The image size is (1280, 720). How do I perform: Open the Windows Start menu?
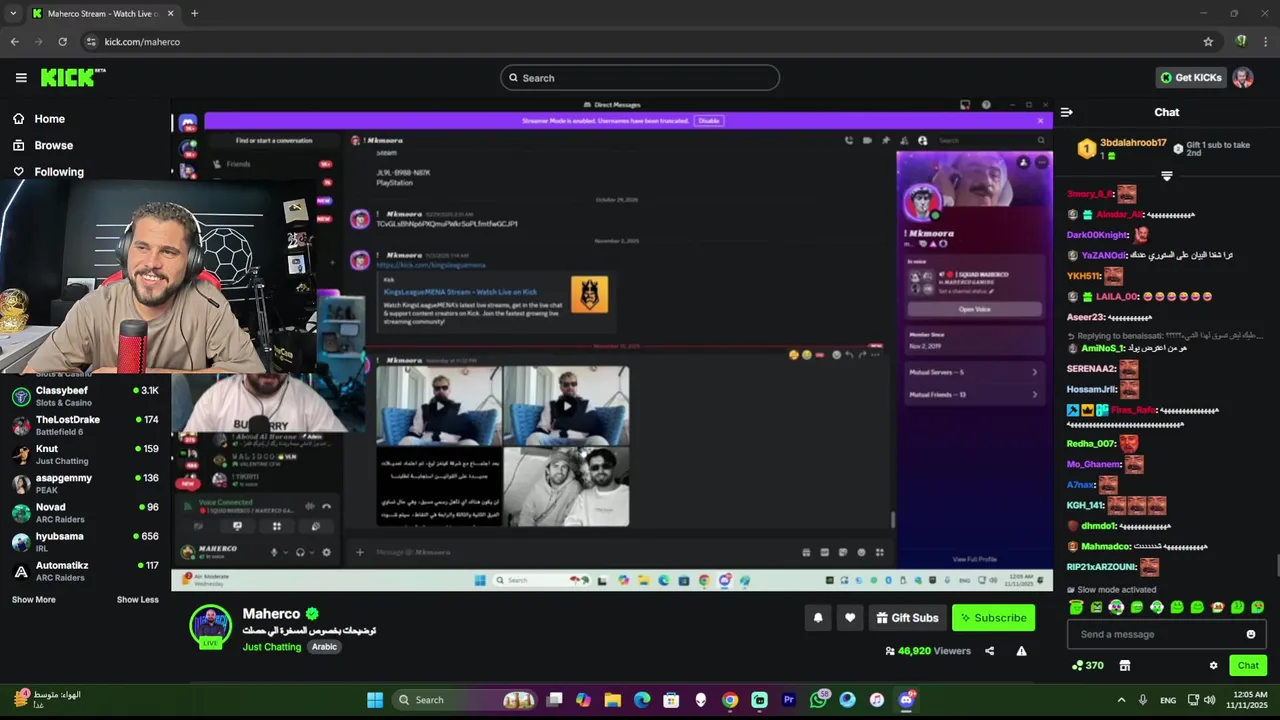click(x=375, y=700)
